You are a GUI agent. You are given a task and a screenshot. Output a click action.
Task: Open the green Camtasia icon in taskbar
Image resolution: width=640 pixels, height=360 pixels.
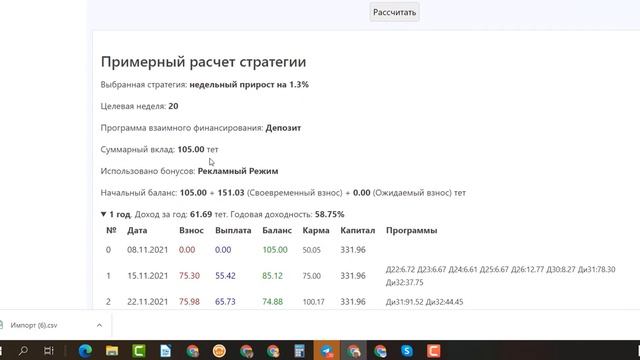pyautogui.click(x=139, y=351)
